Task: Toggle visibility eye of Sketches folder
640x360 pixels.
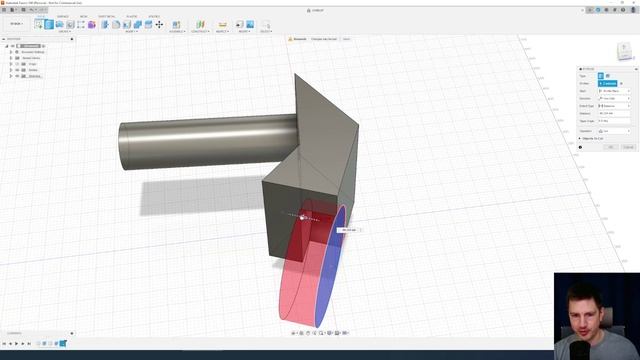Action: 17,76
